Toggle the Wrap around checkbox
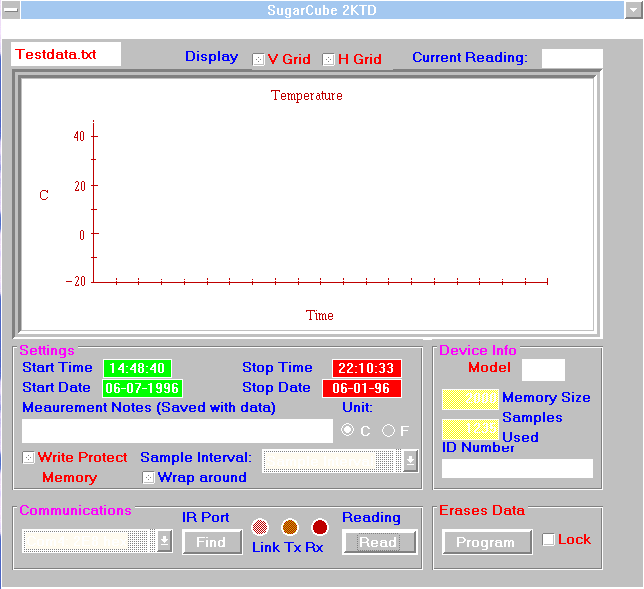This screenshot has height=589, width=644. (148, 478)
